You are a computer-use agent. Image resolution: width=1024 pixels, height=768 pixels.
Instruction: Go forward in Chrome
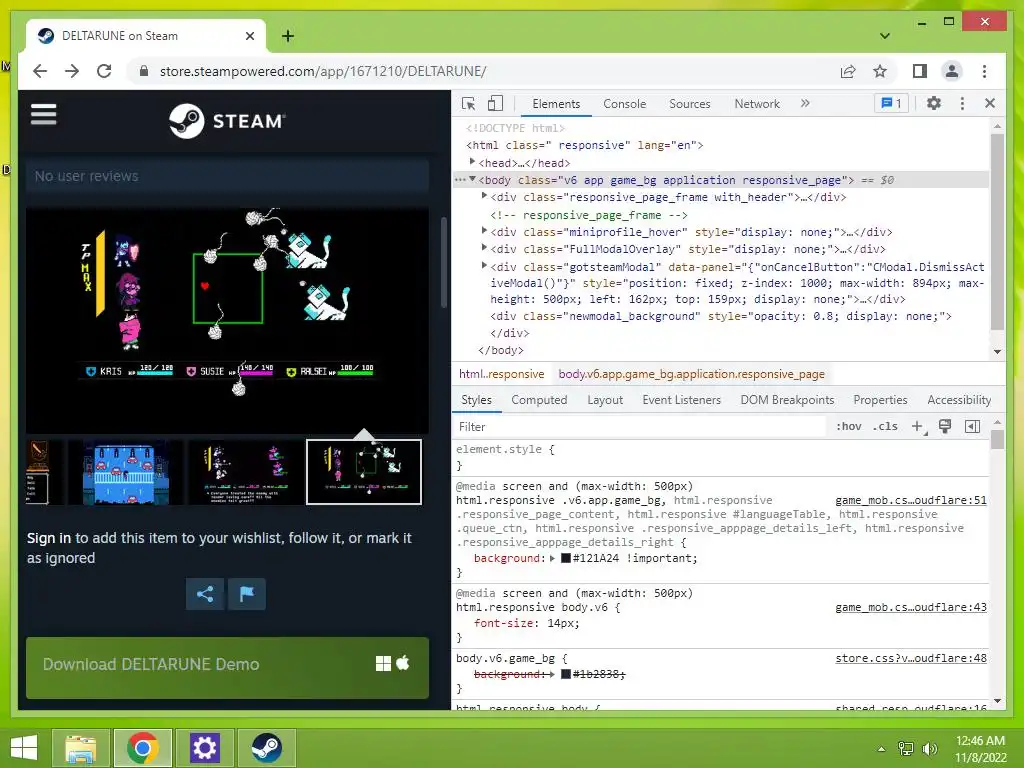[72, 71]
